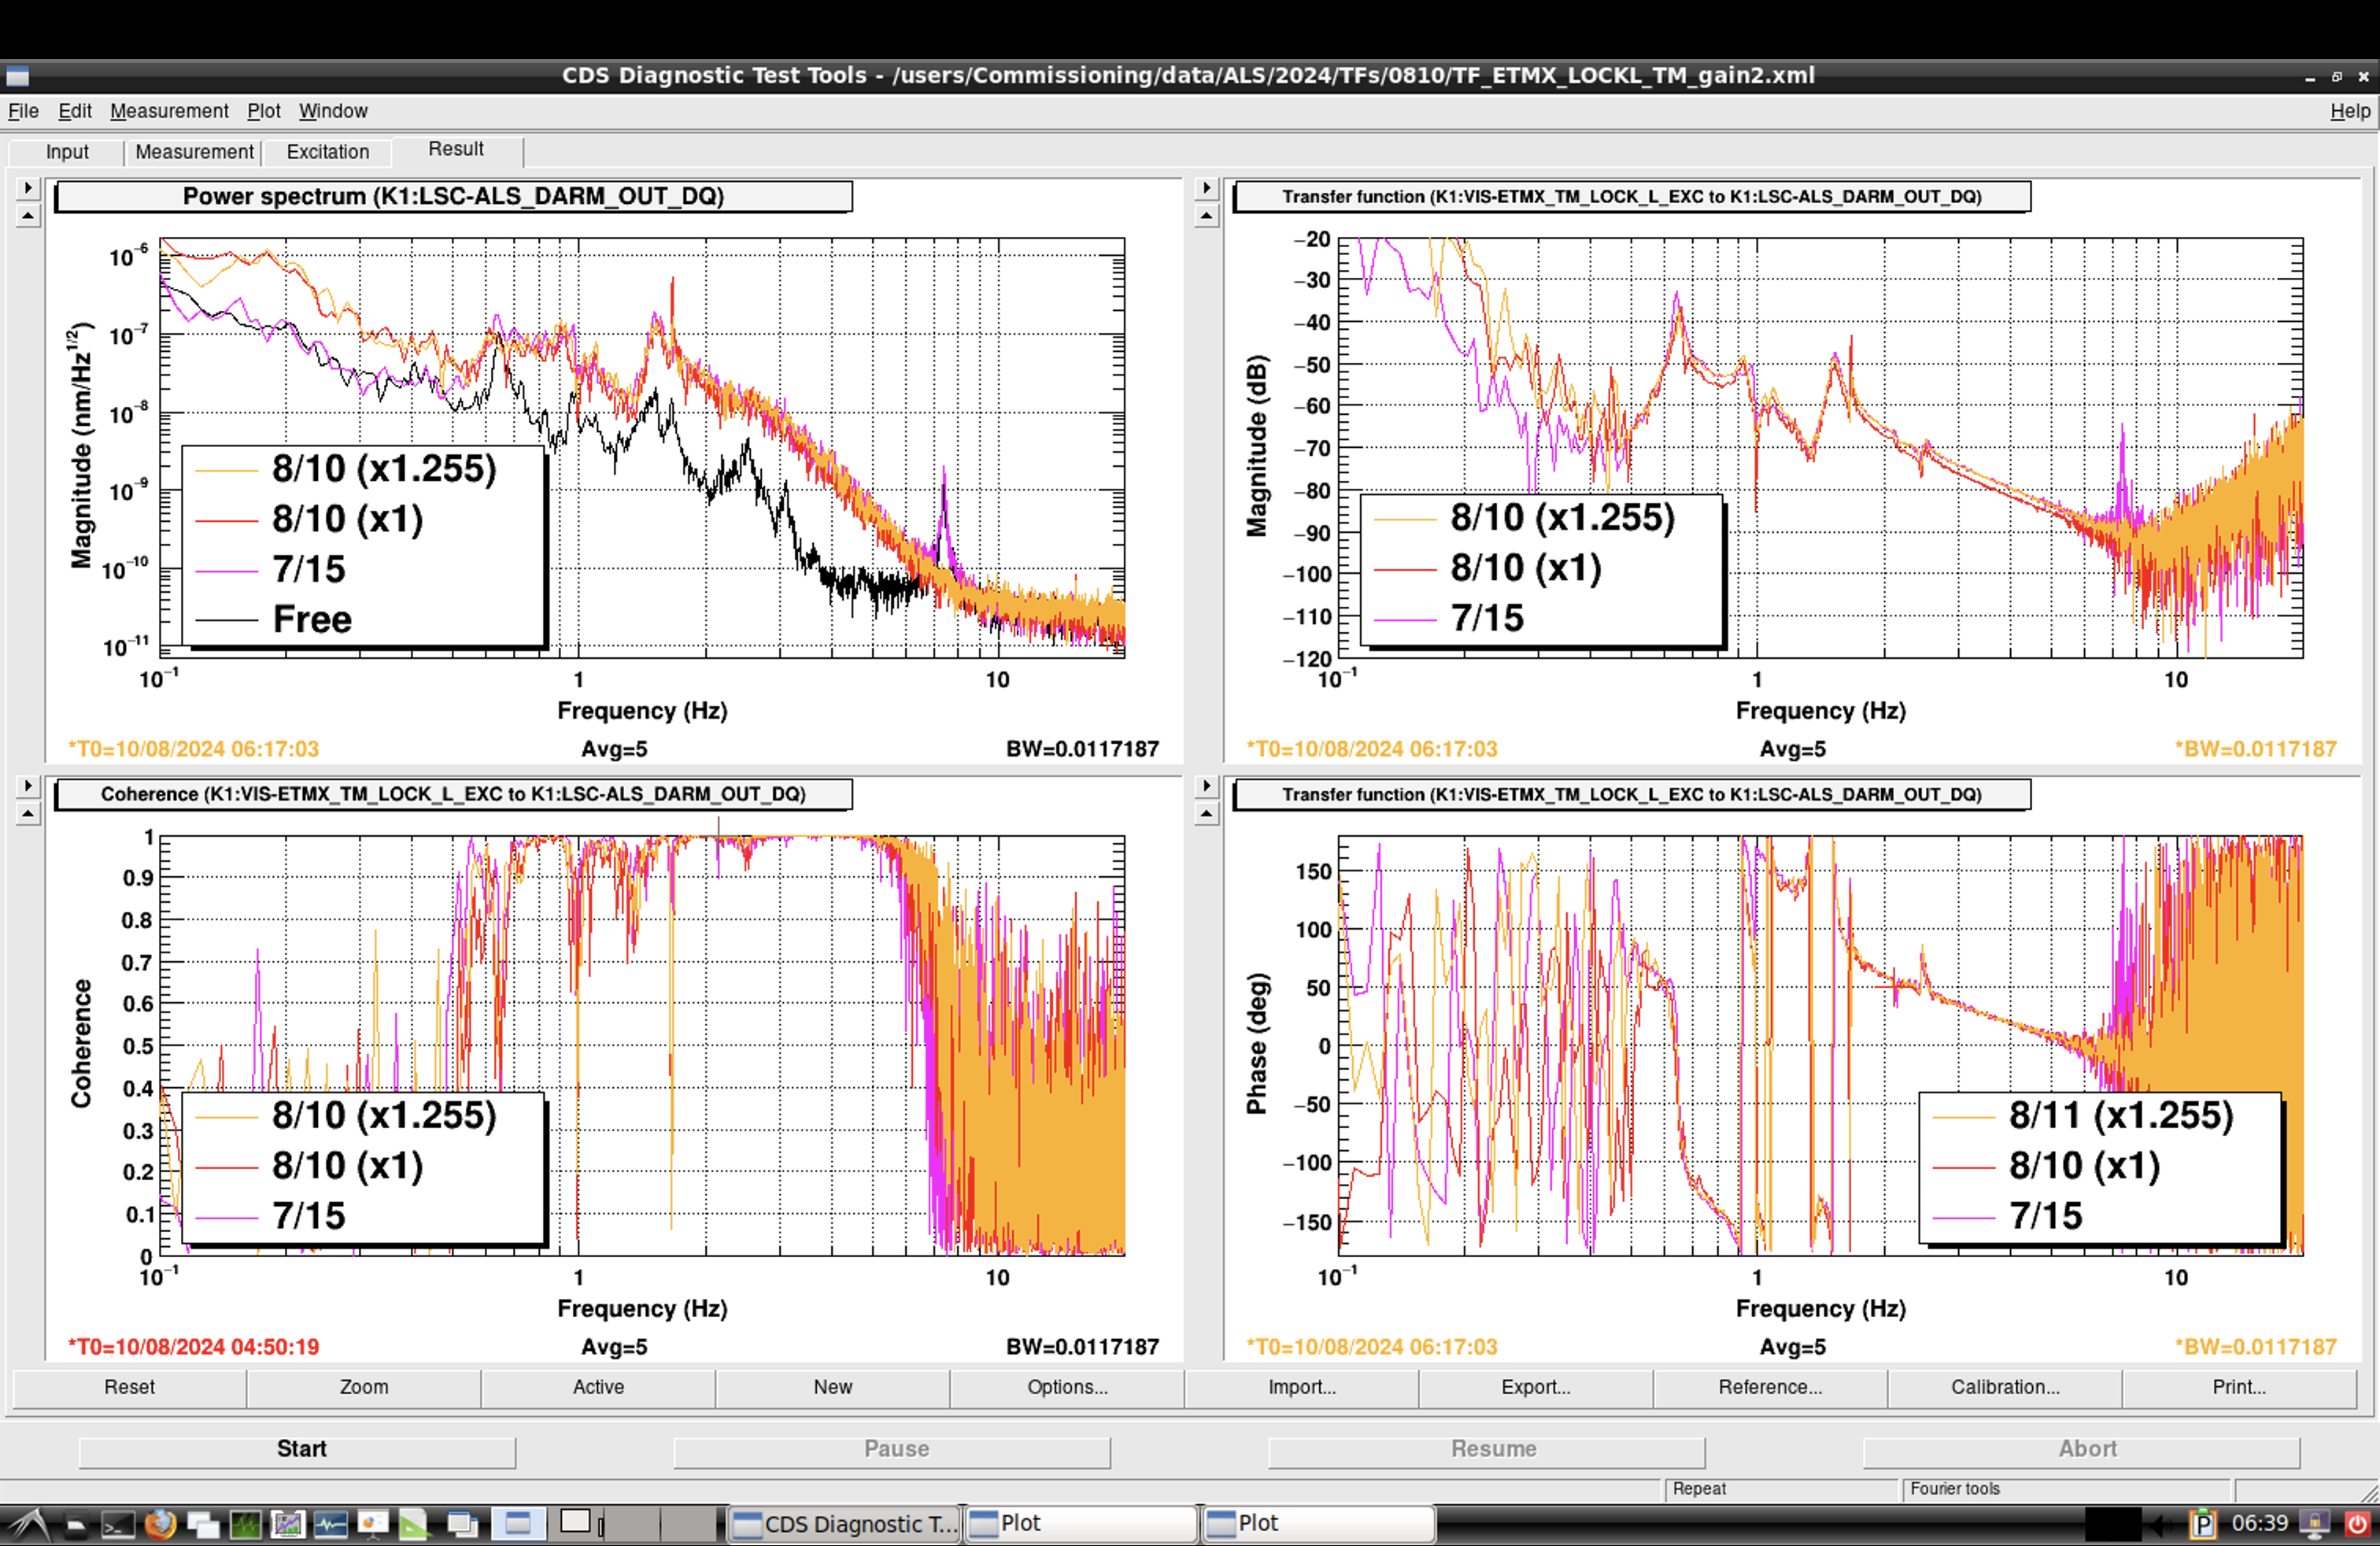
Task: Click the volume speaker tray icon
Action: click(2163, 1525)
